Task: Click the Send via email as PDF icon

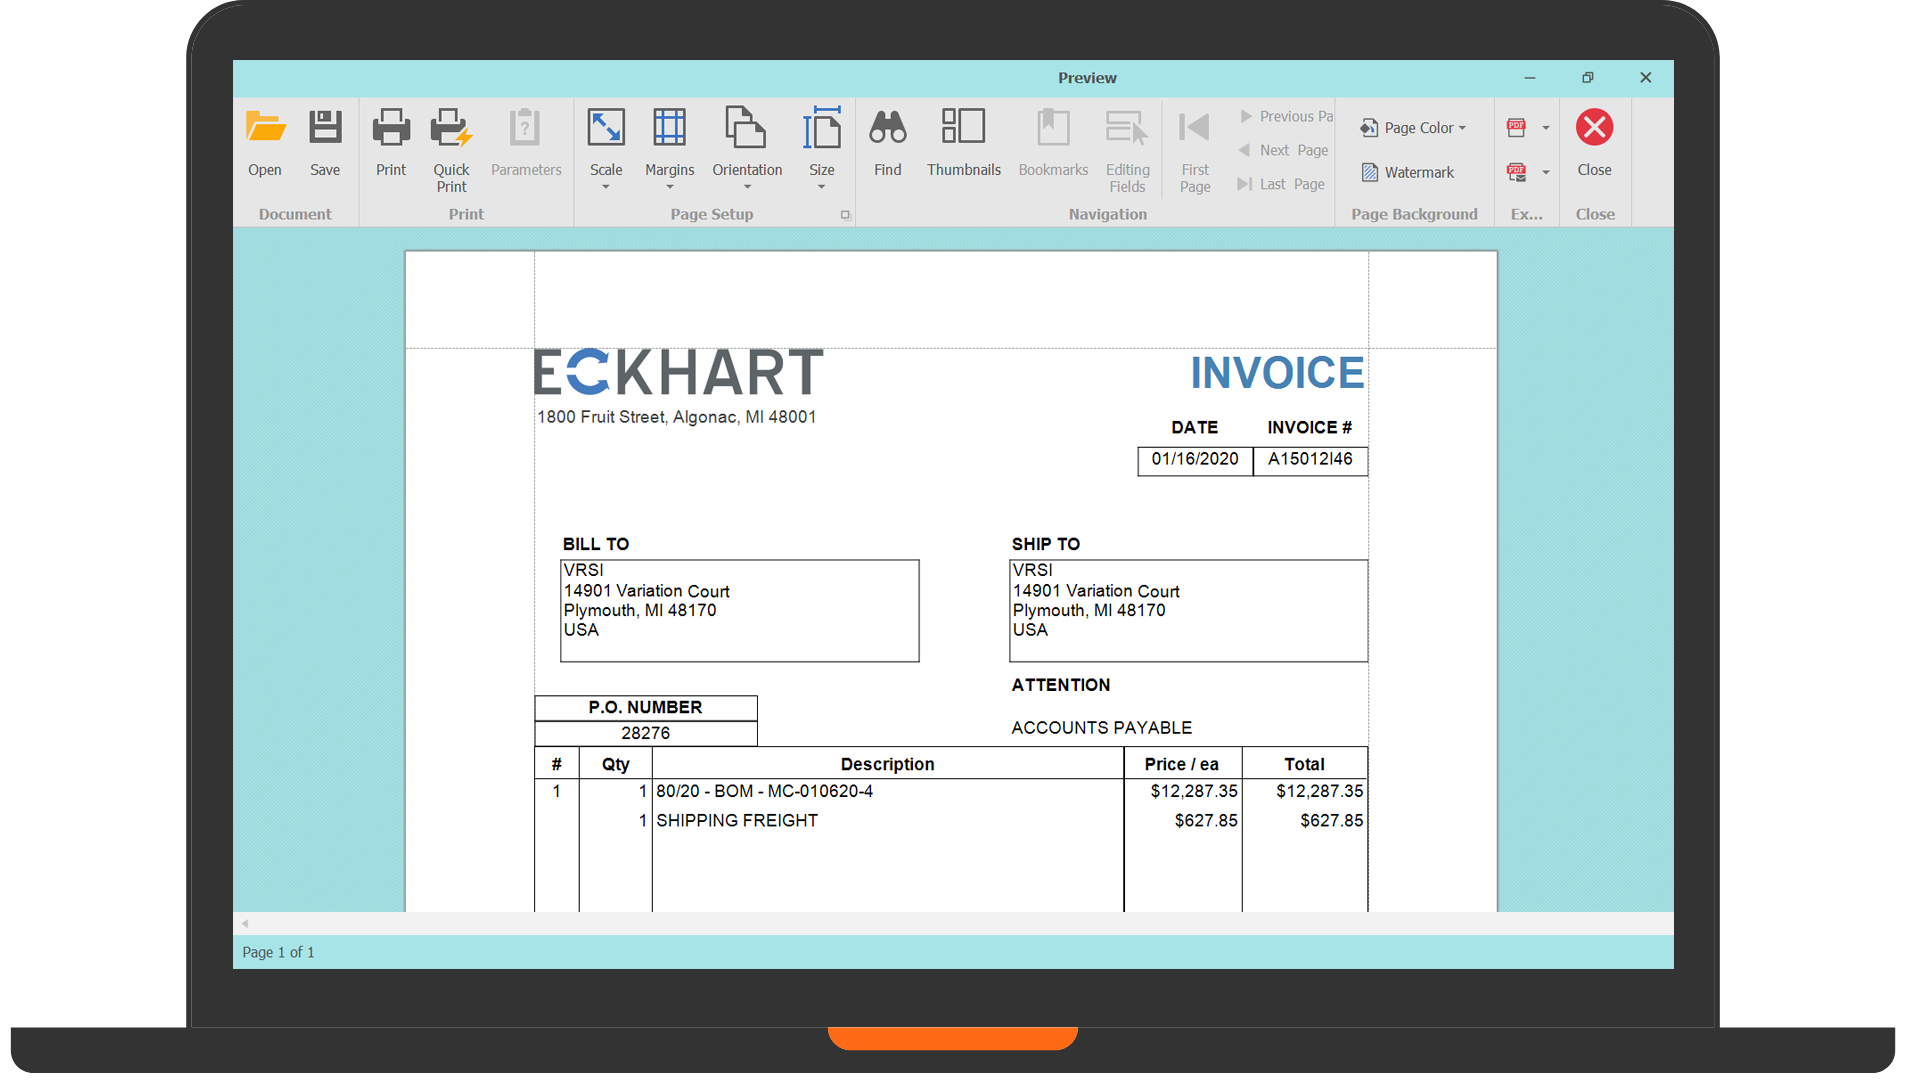Action: point(1517,172)
